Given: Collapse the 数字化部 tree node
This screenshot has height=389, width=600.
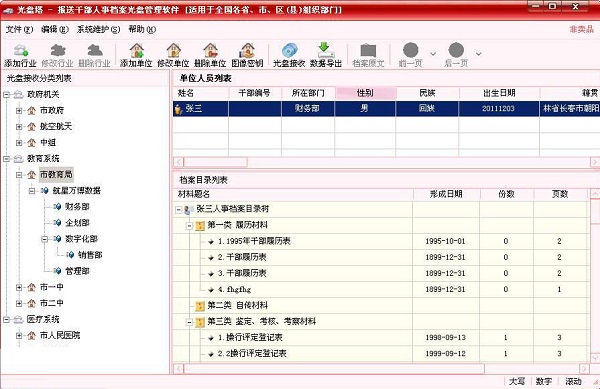Looking at the screenshot, I should 45,239.
